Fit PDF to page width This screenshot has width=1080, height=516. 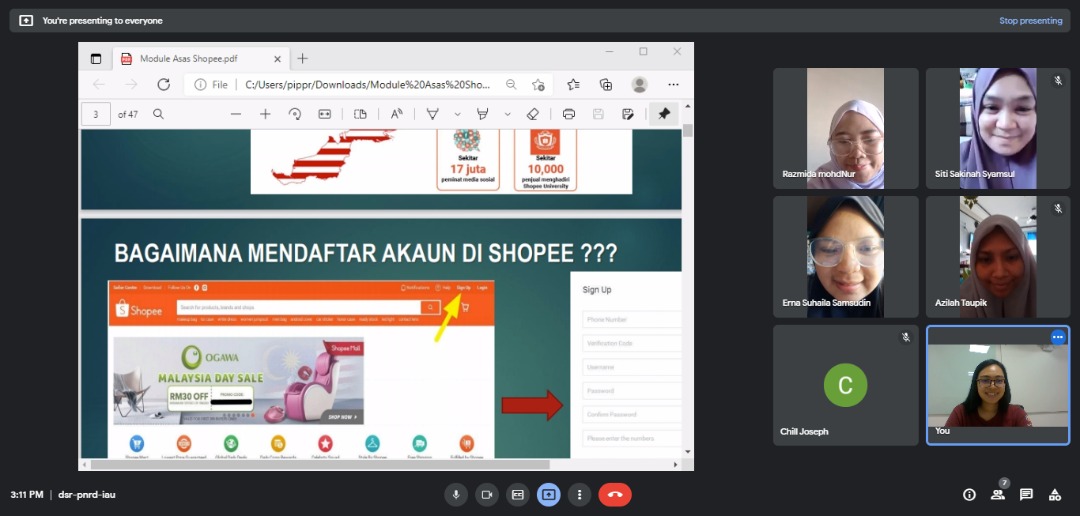click(324, 114)
